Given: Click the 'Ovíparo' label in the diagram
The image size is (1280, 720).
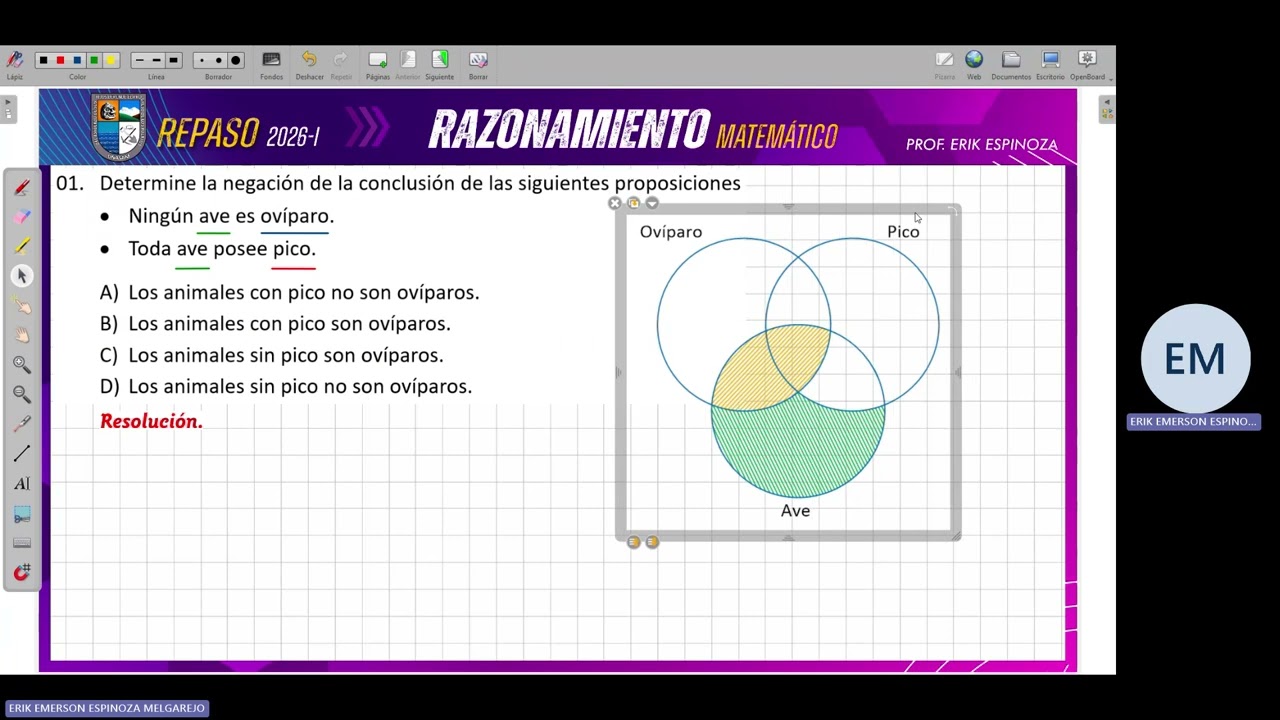Looking at the screenshot, I should pos(671,232).
